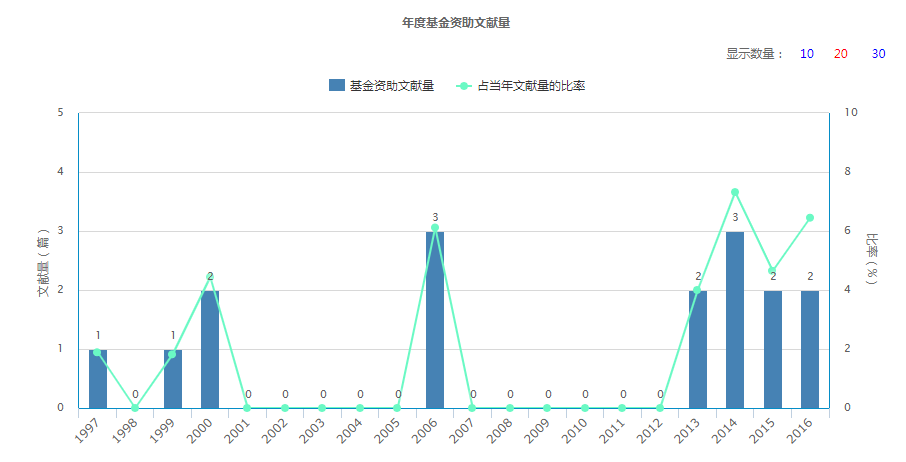Click the 显示数量 label
This screenshot has height=462, width=906.
tap(755, 54)
